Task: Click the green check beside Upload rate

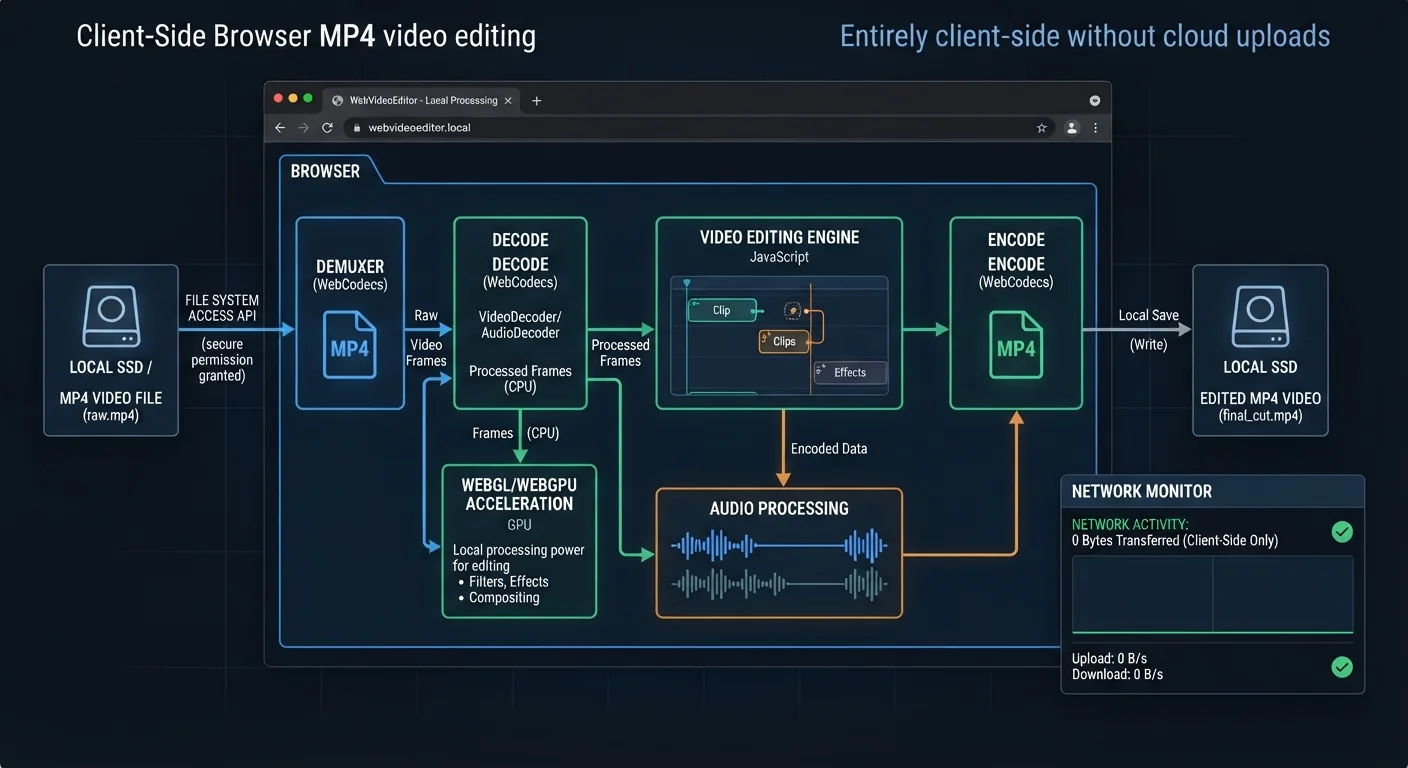Action: pos(1342,666)
